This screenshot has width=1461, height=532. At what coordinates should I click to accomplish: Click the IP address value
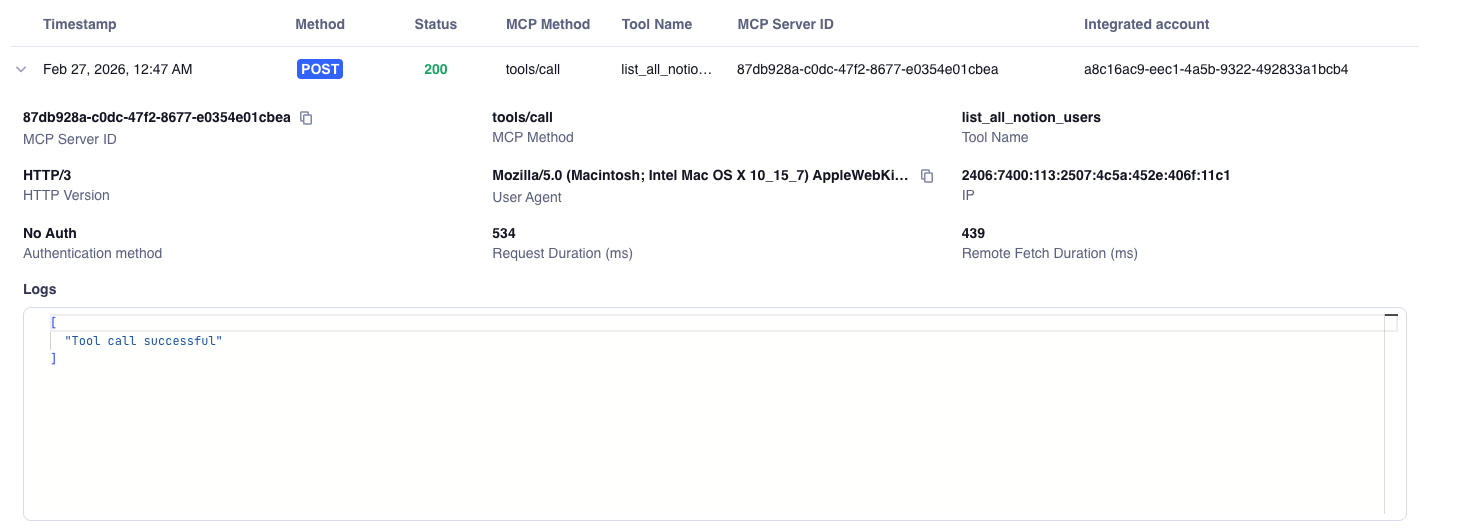coord(1095,175)
